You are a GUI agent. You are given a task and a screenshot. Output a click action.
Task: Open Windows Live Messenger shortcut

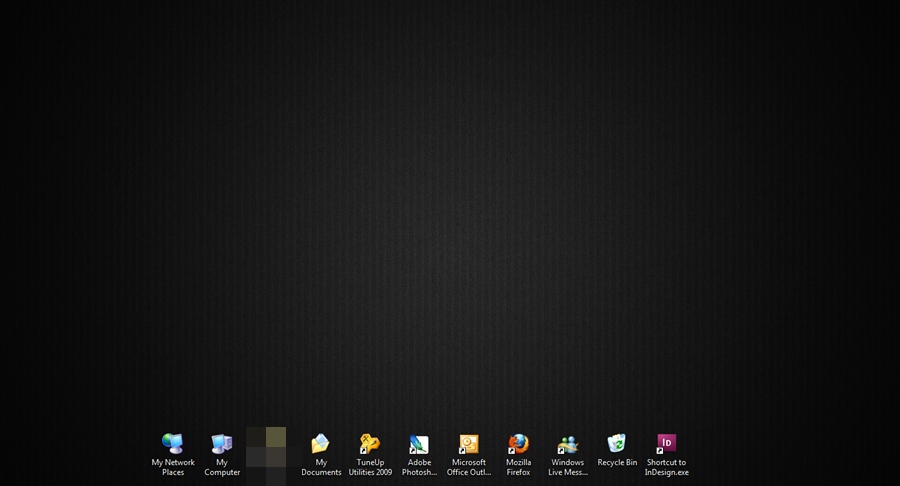pyautogui.click(x=568, y=444)
